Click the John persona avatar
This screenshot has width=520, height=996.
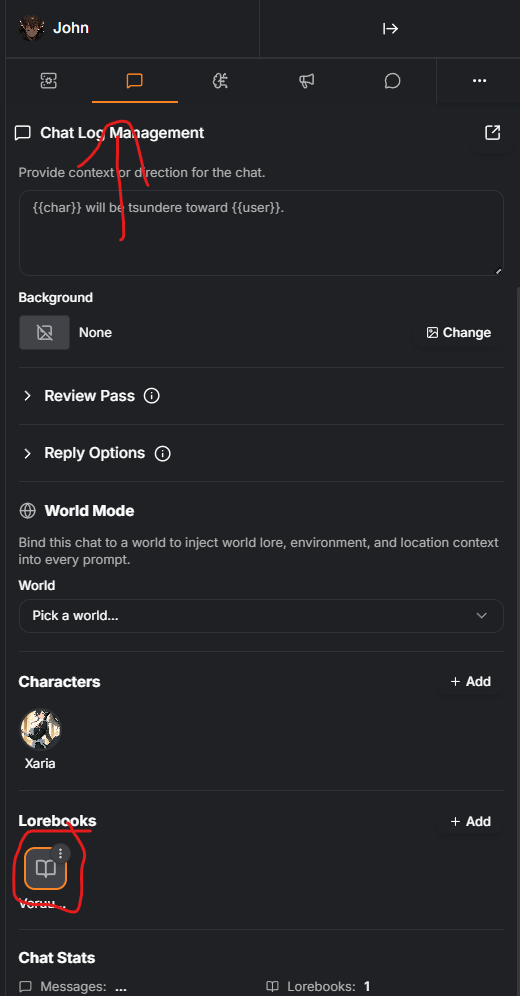(x=32, y=29)
